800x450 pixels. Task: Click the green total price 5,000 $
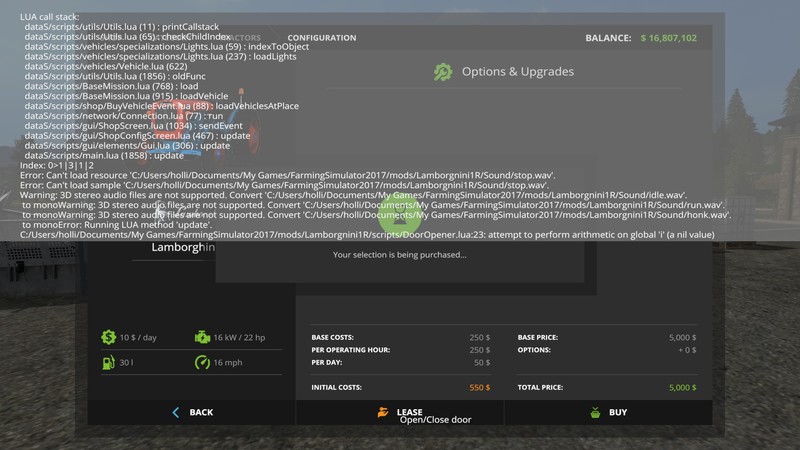click(682, 387)
